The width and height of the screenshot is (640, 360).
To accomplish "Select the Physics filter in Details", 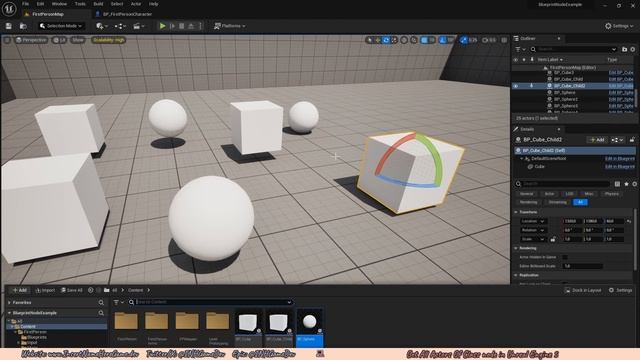I will [611, 194].
